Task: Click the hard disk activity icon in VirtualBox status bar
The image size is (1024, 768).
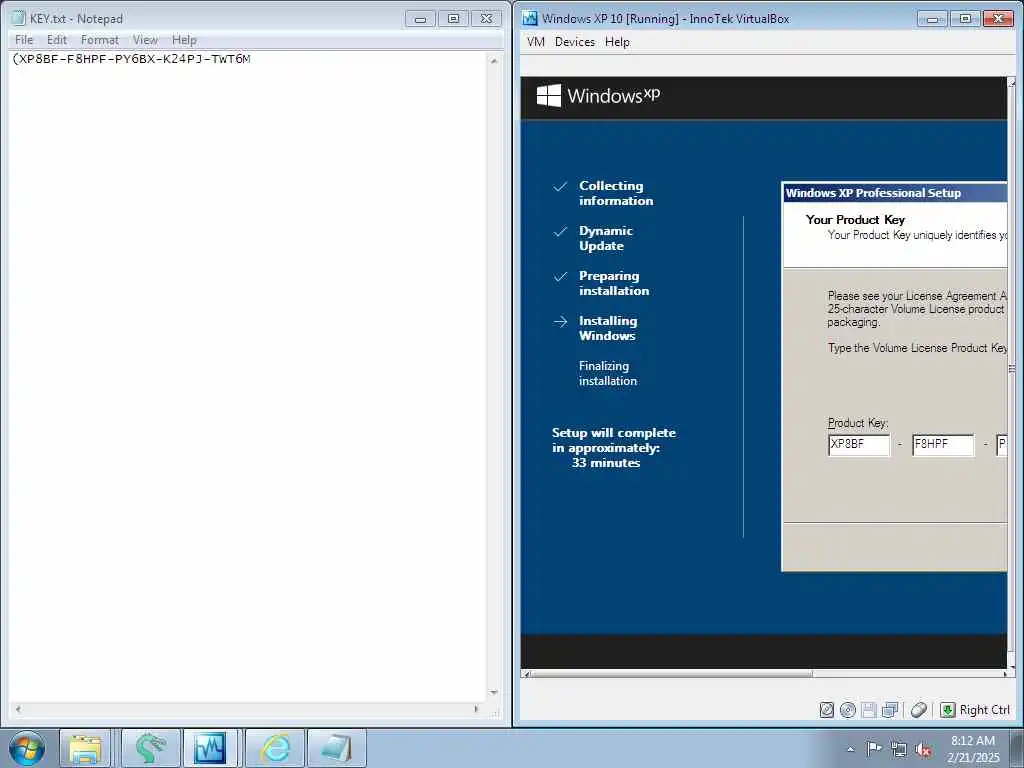Action: (x=827, y=710)
